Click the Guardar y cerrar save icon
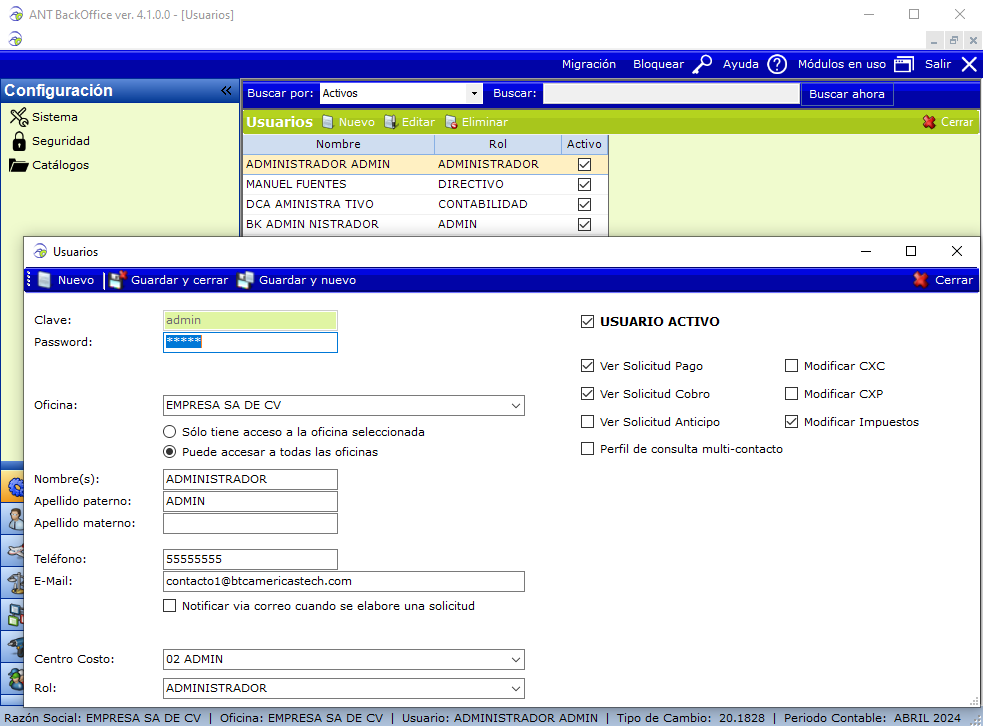The image size is (983, 726). 118,280
